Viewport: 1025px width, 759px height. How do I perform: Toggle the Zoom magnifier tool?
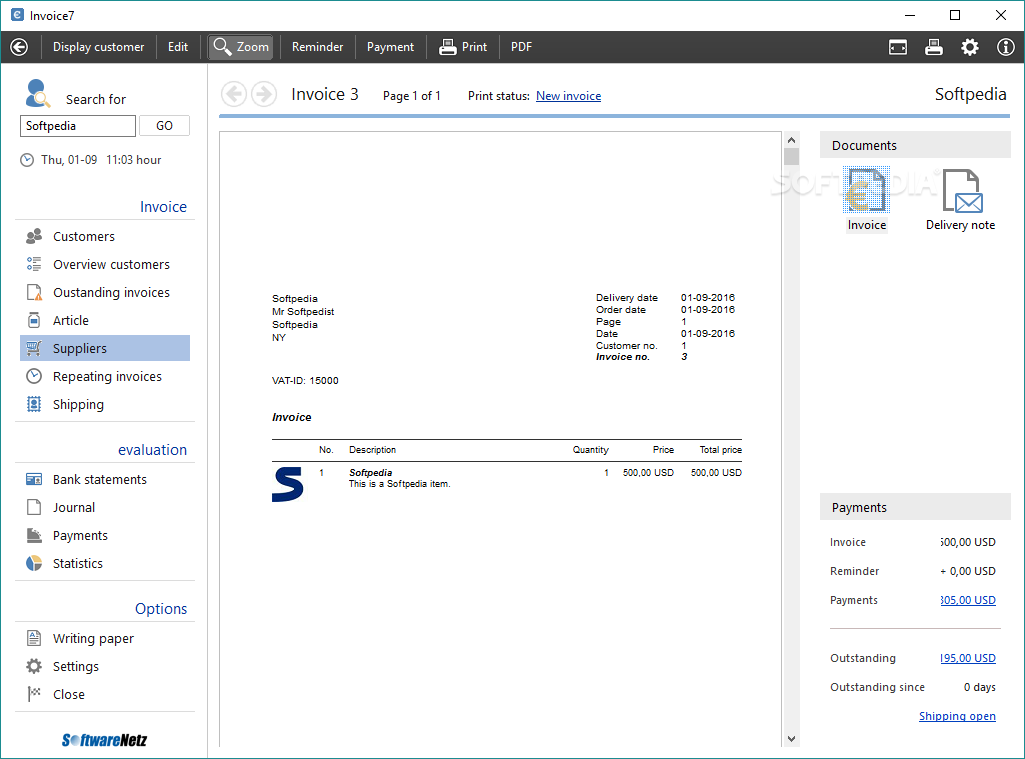(241, 47)
